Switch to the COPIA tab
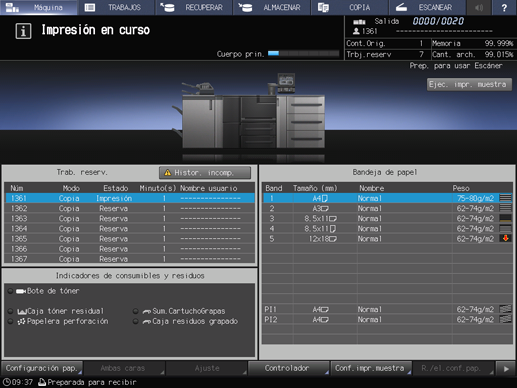The height and width of the screenshot is (388, 517). (x=349, y=7)
